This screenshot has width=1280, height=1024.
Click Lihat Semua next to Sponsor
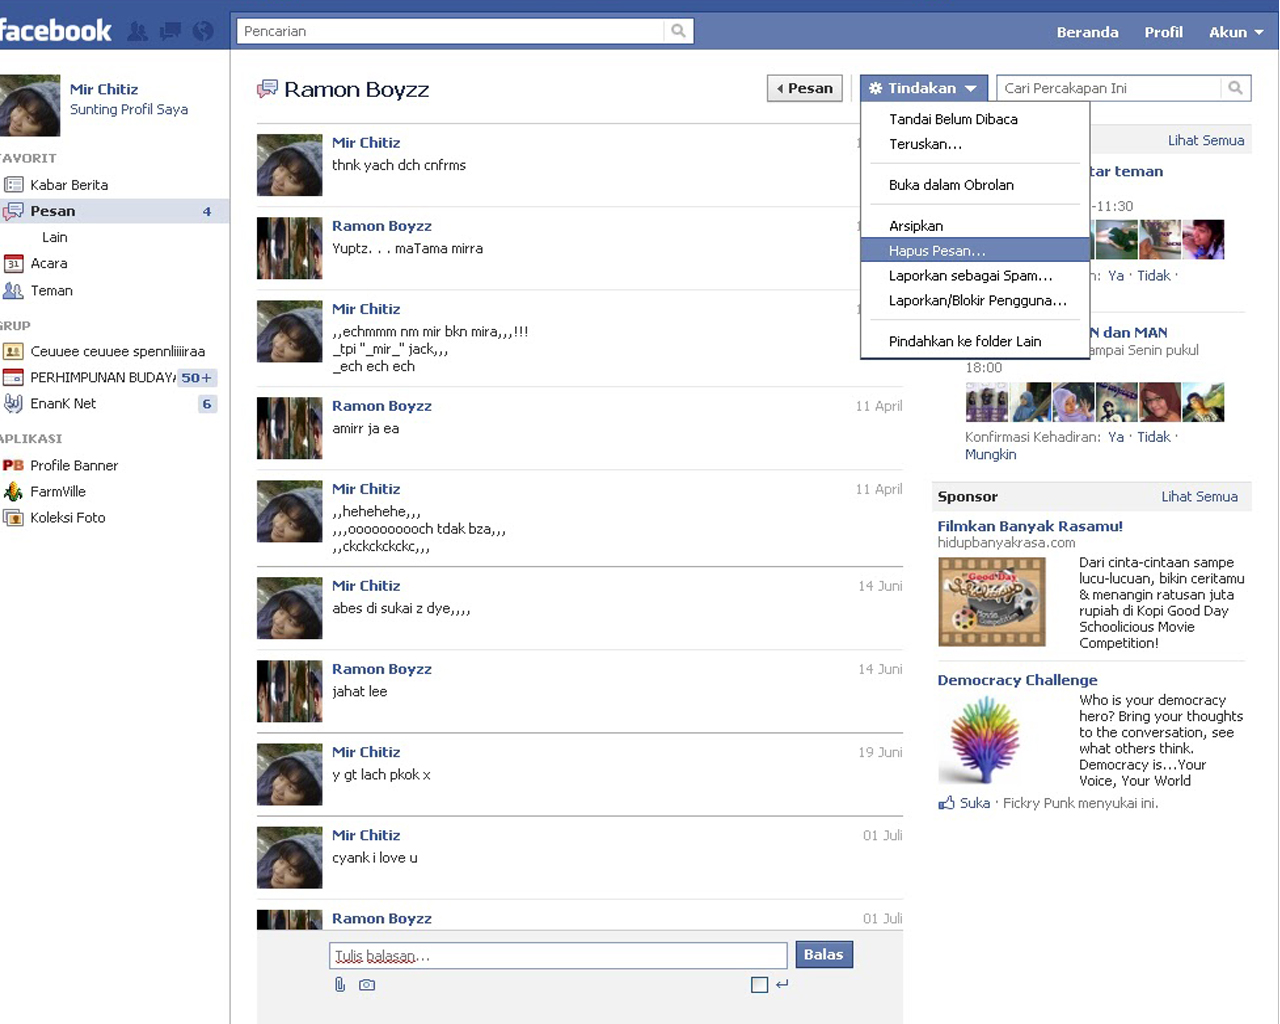[x=1199, y=497]
